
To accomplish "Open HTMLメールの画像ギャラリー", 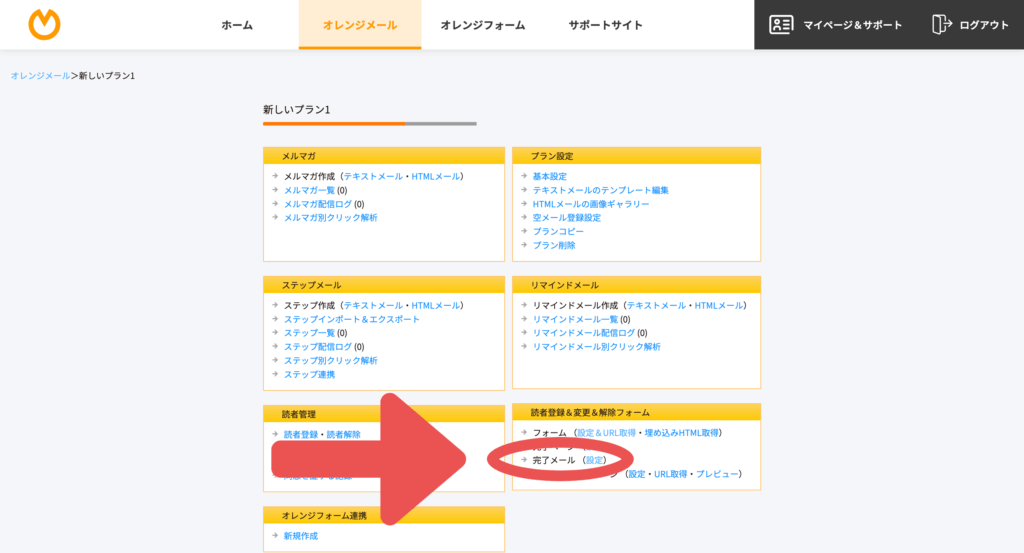I will [x=590, y=204].
